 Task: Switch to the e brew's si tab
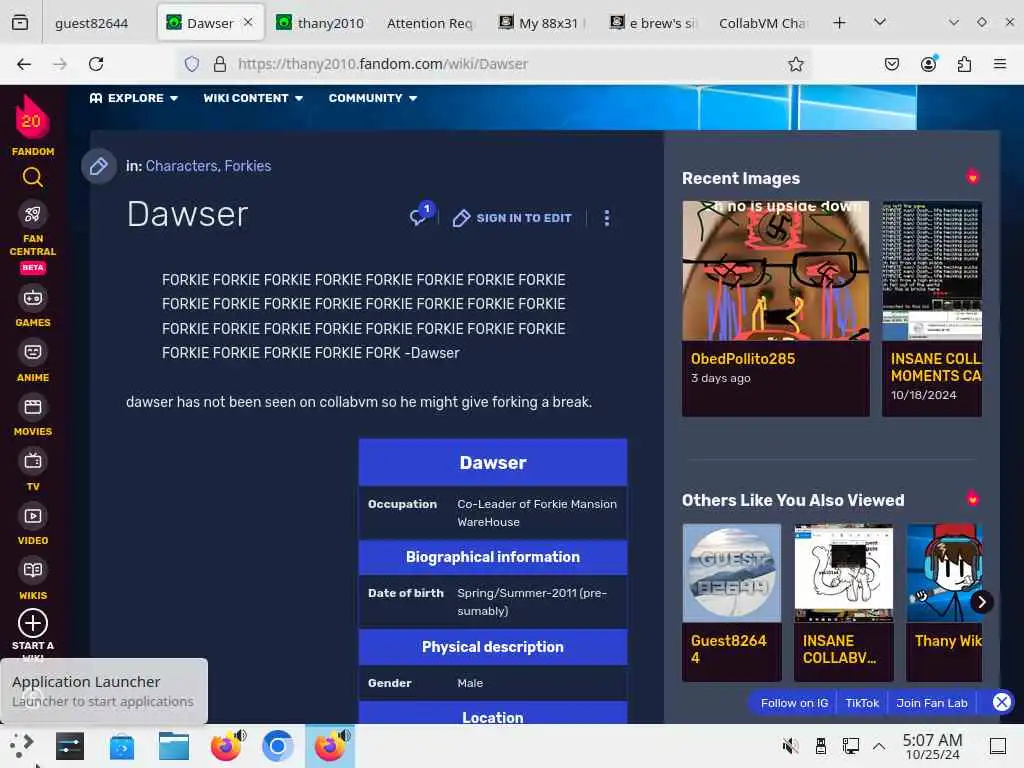[x=653, y=24]
